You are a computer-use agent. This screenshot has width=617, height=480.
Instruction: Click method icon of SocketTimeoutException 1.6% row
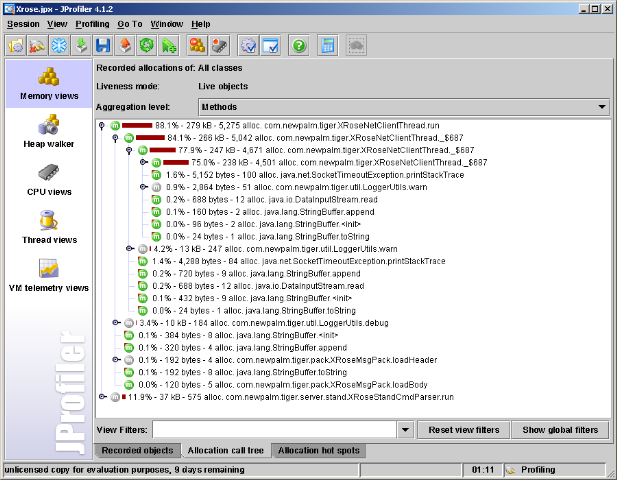click(156, 175)
